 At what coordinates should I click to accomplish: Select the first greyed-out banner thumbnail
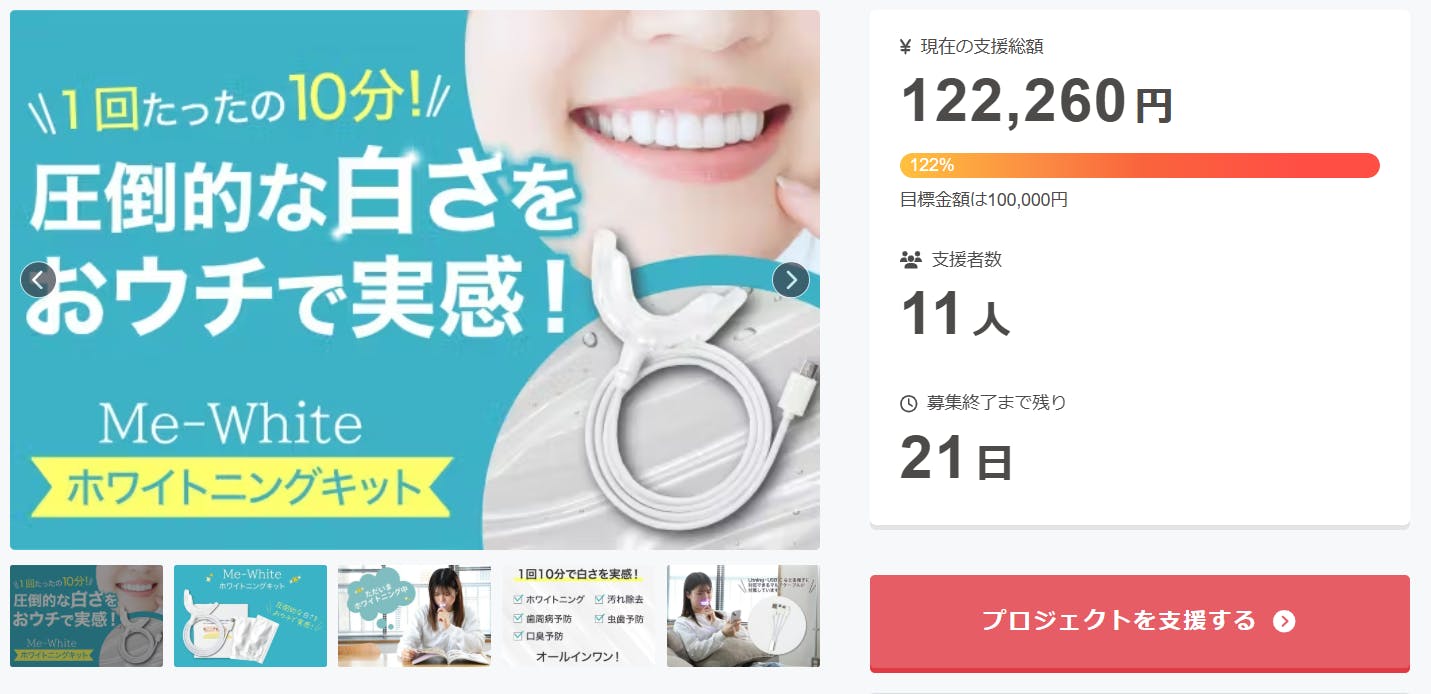click(x=86, y=616)
